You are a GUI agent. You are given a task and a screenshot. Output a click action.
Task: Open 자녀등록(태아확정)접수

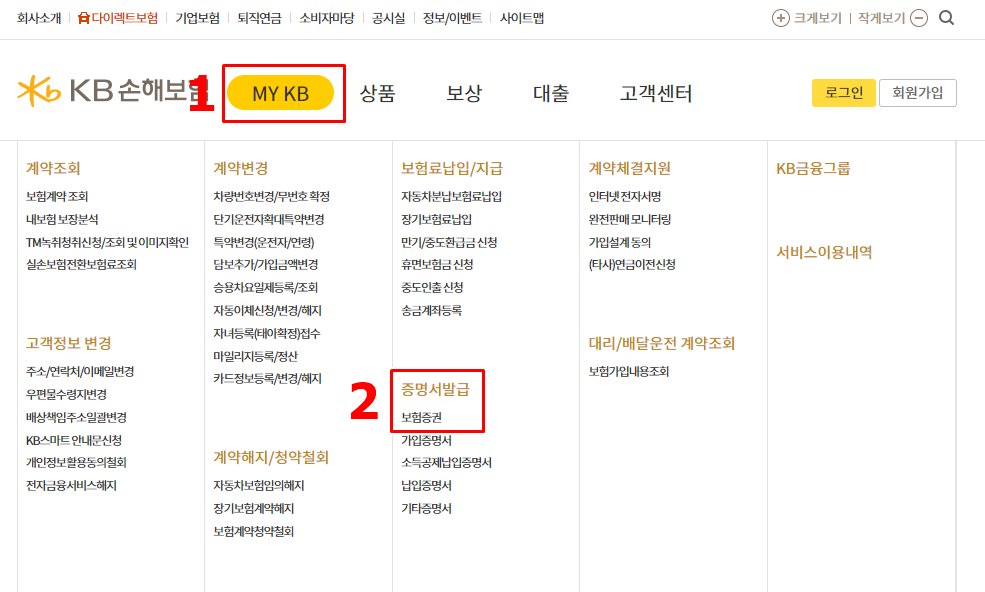267,333
